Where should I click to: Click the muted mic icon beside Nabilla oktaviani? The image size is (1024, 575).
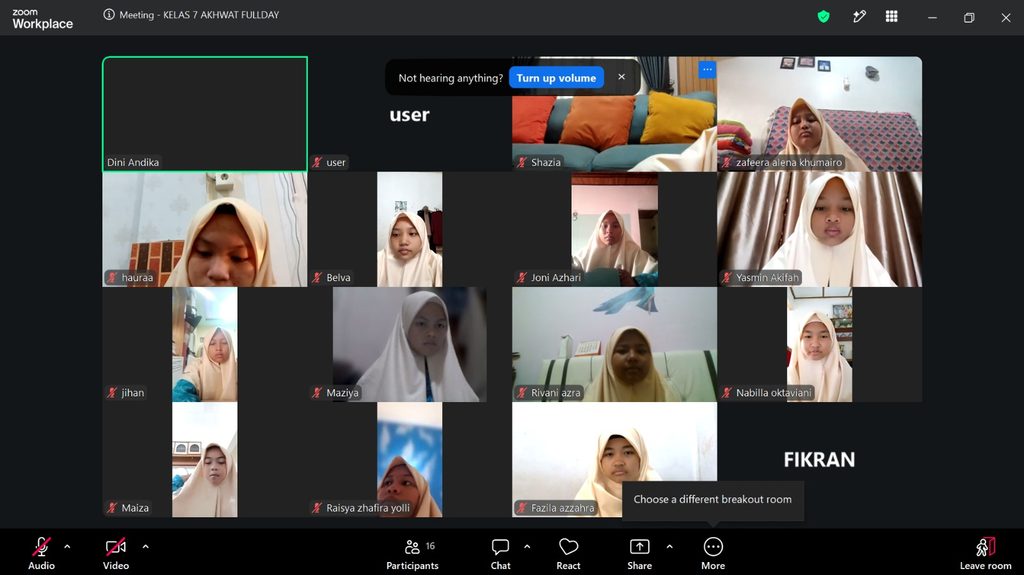pos(727,393)
